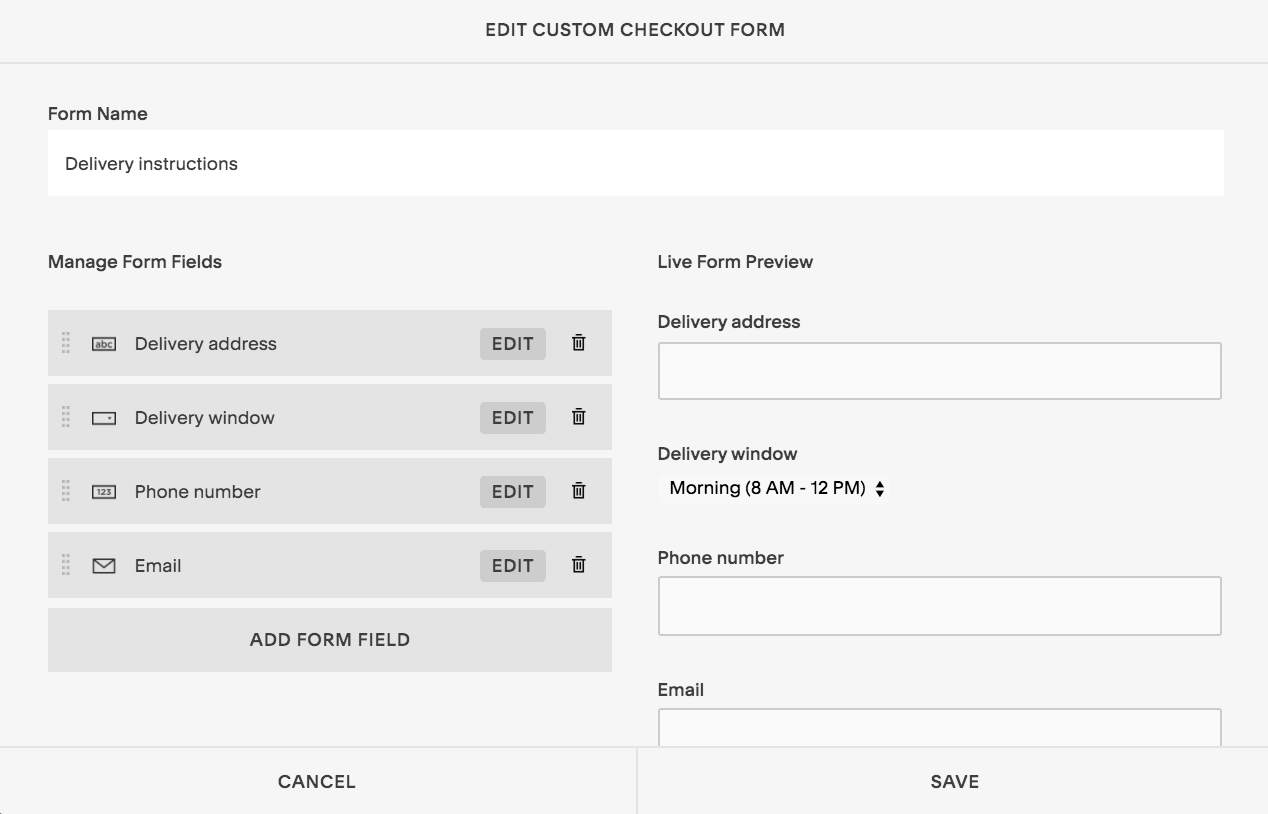Edit the Delivery address field
This screenshot has width=1268, height=814.
pyautogui.click(x=512, y=344)
